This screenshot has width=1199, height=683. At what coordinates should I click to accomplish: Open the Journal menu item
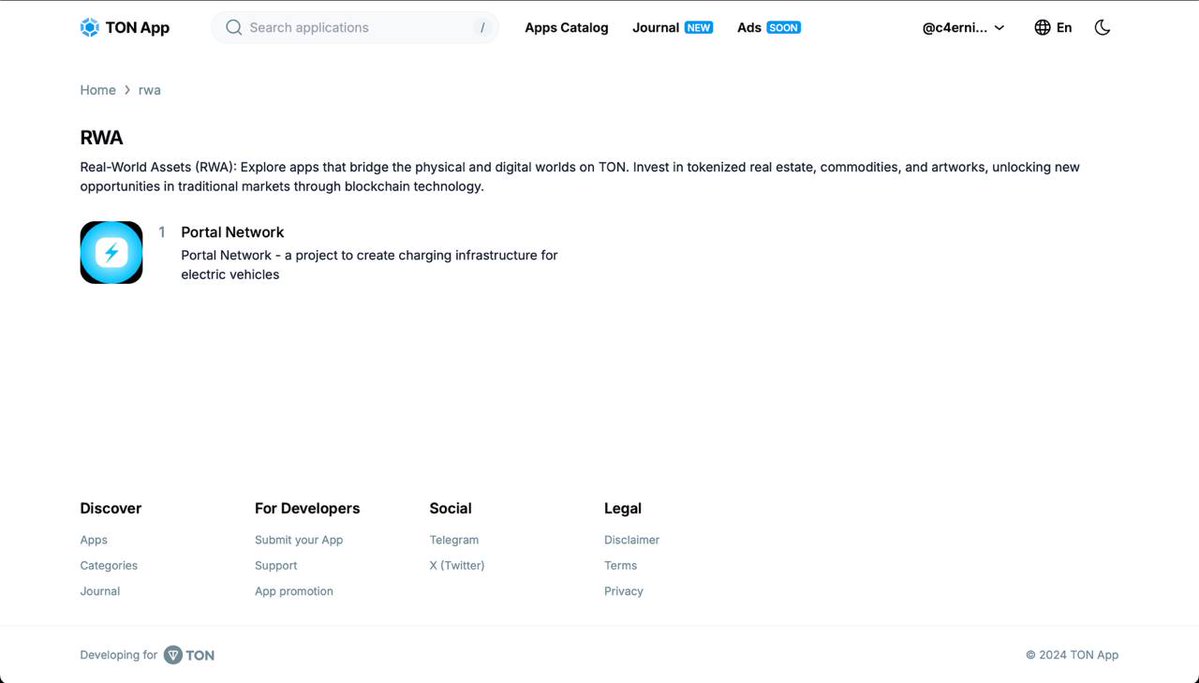[655, 28]
